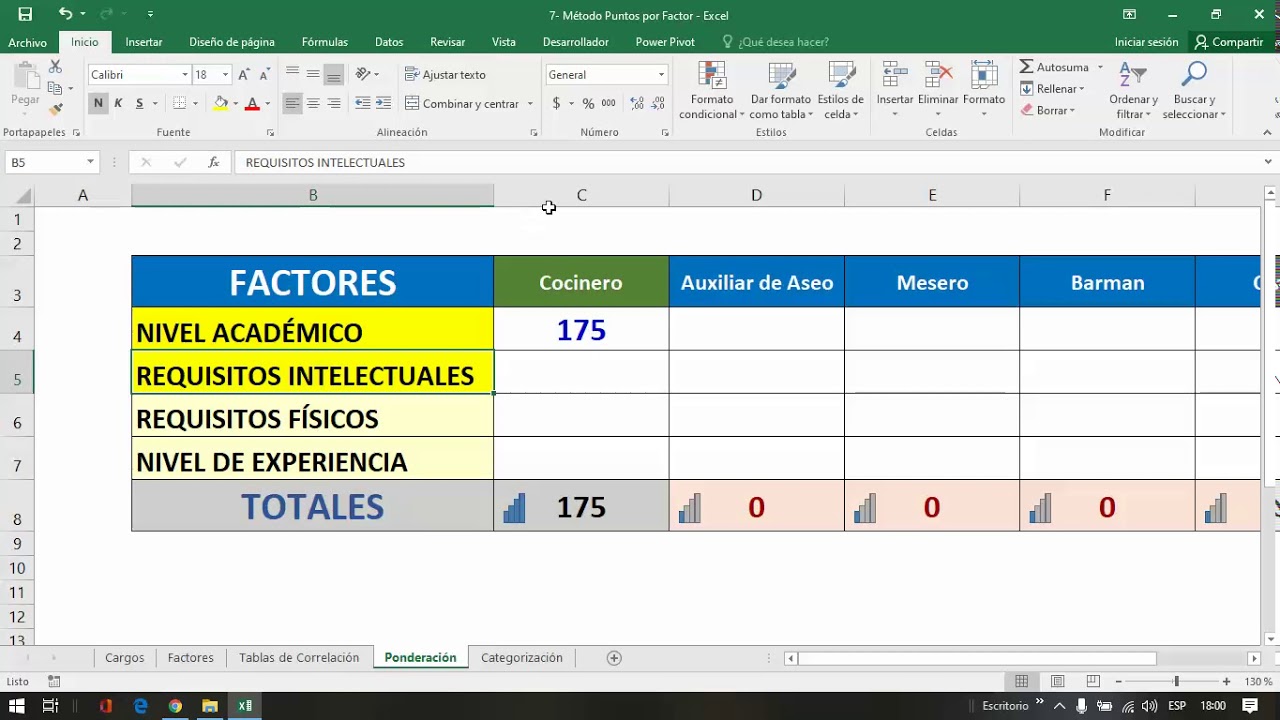Apply yellow fill color bucket
Viewport: 1280px width, 720px height.
point(221,103)
